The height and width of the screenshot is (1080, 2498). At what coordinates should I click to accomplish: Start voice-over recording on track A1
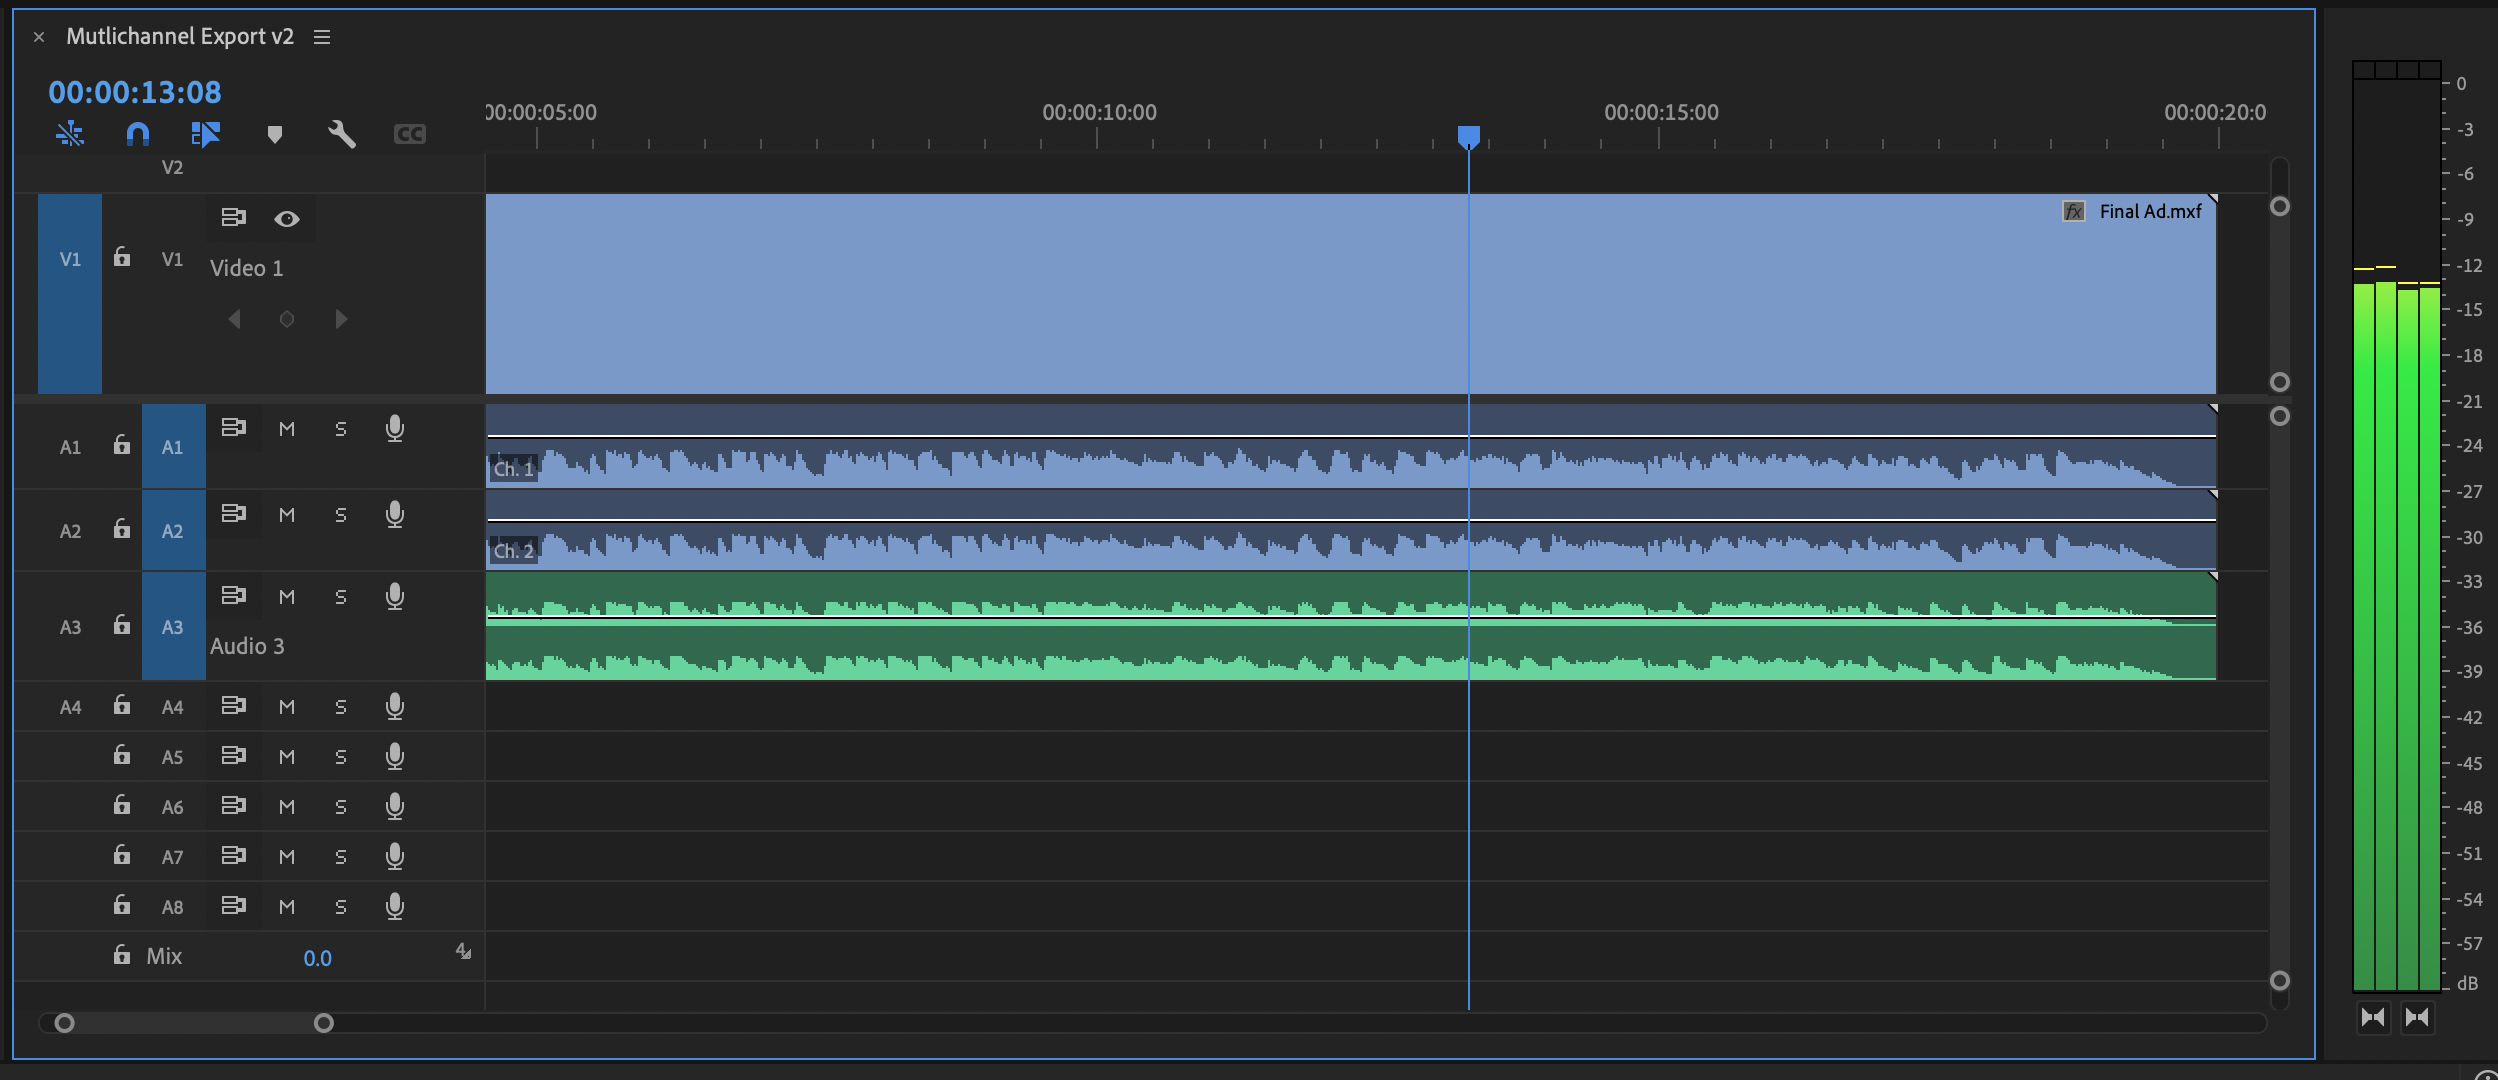(394, 428)
